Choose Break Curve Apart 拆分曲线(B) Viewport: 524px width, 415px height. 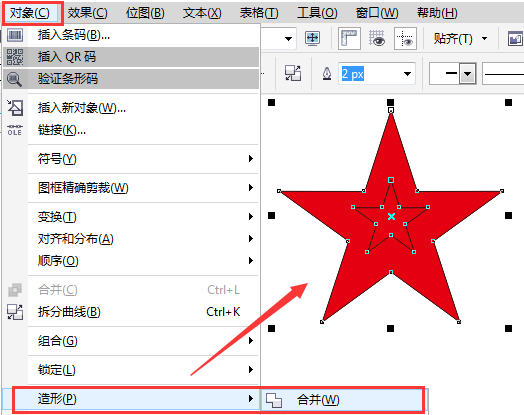pyautogui.click(x=69, y=312)
